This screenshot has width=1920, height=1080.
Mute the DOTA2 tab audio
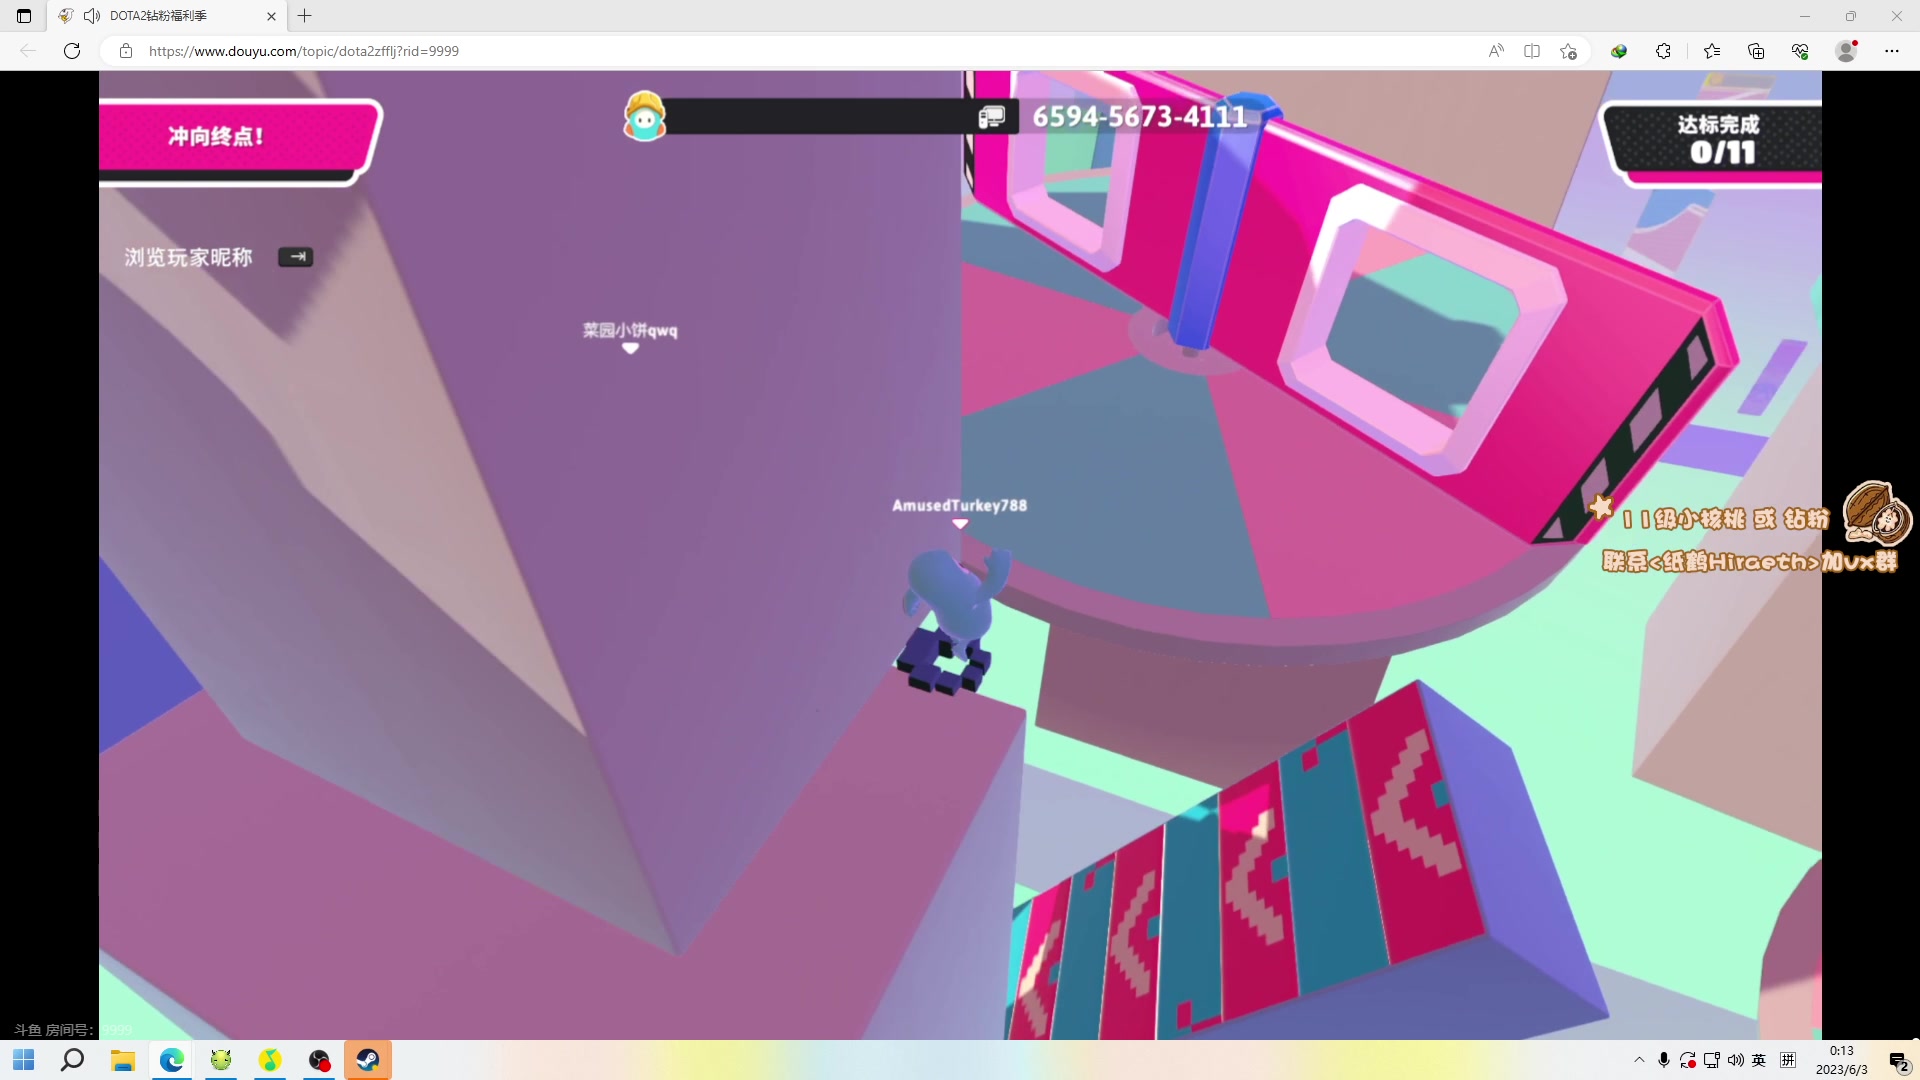click(x=92, y=16)
